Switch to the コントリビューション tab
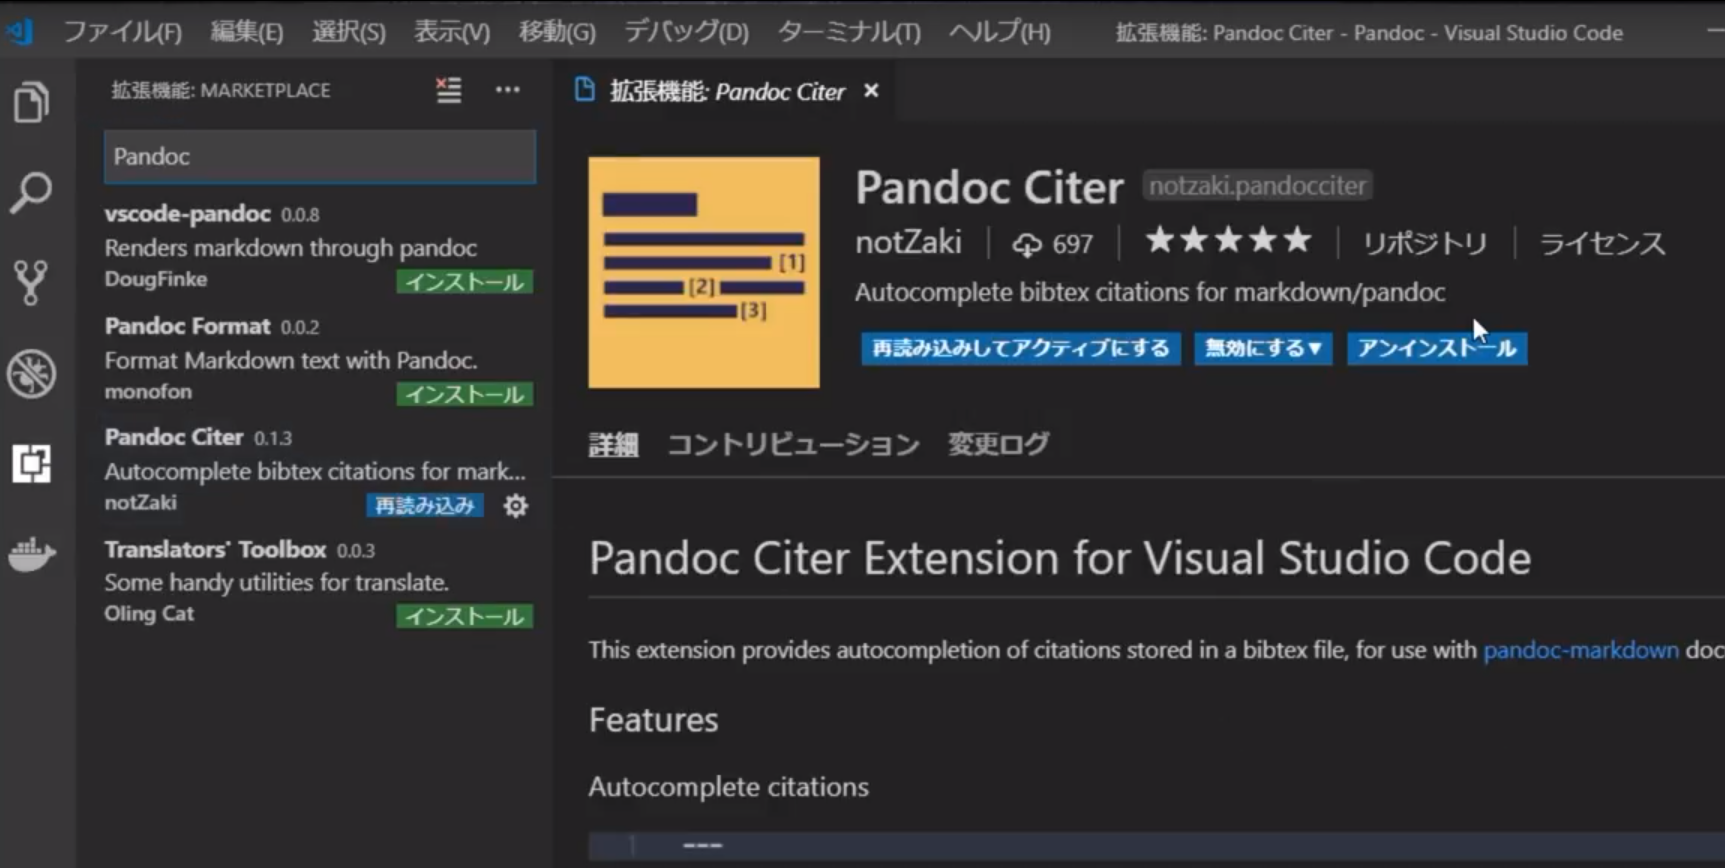The image size is (1725, 868). [x=793, y=444]
